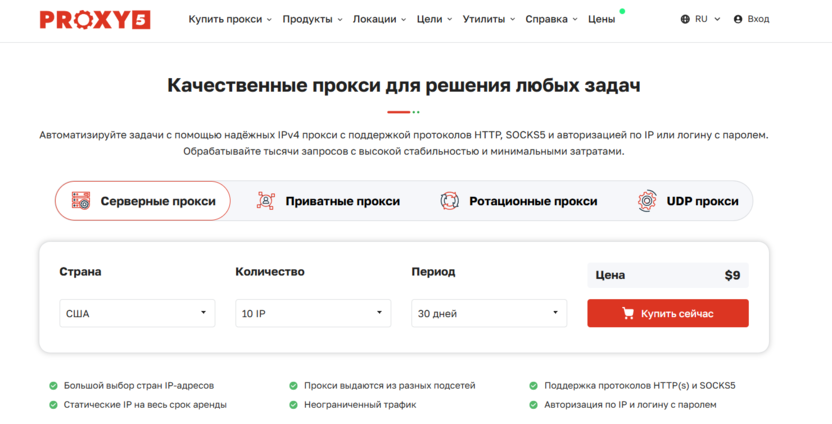Screen dimensions: 832x424
Task: Open the Купить прокси menu
Action: (x=229, y=19)
